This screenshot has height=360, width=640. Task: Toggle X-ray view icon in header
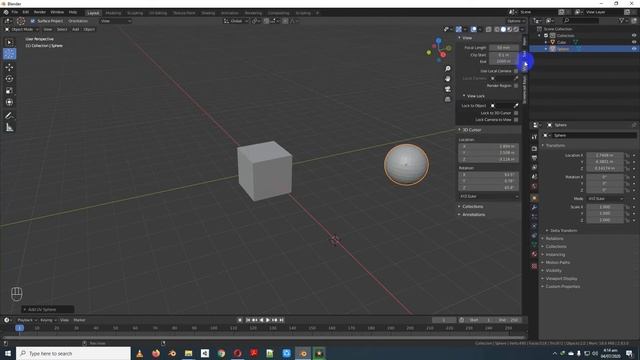[489, 29]
